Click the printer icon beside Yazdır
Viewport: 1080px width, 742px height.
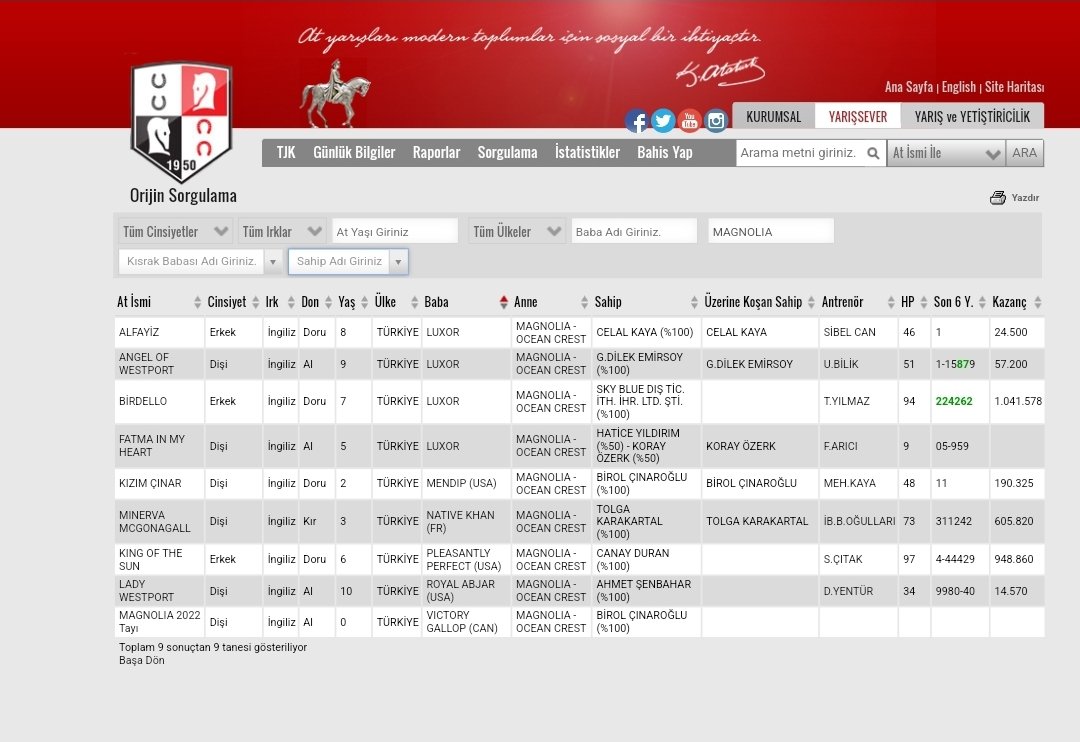tap(997, 198)
